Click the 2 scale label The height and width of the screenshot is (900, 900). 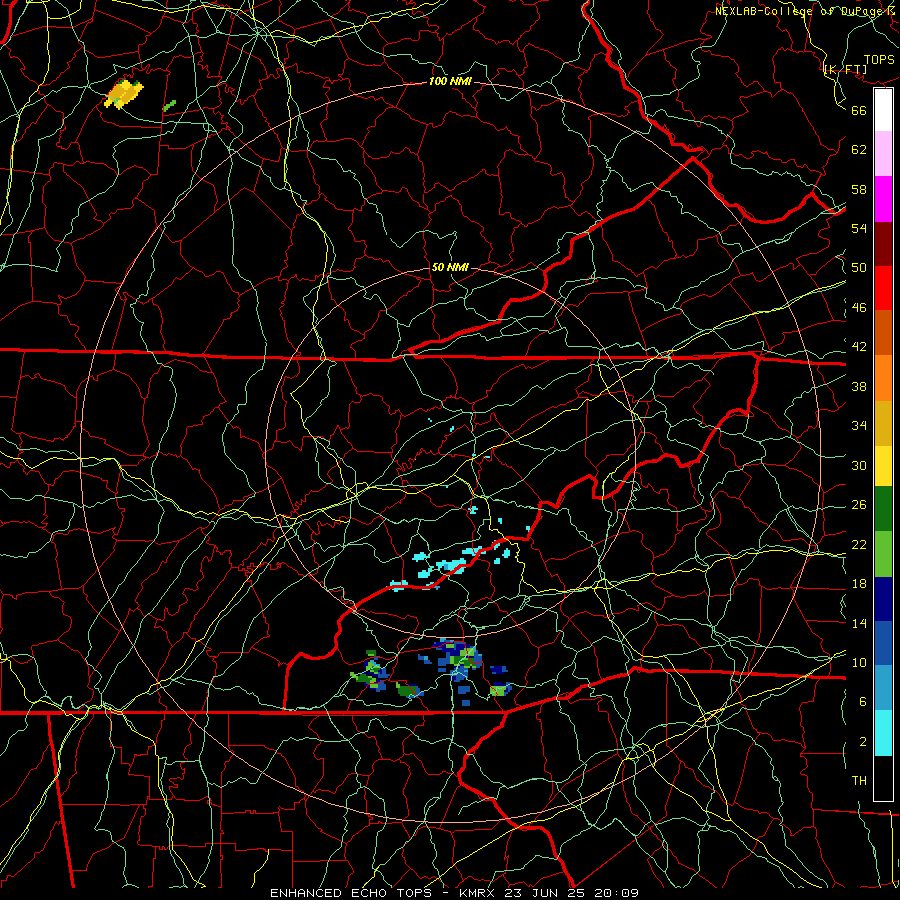pos(862,742)
